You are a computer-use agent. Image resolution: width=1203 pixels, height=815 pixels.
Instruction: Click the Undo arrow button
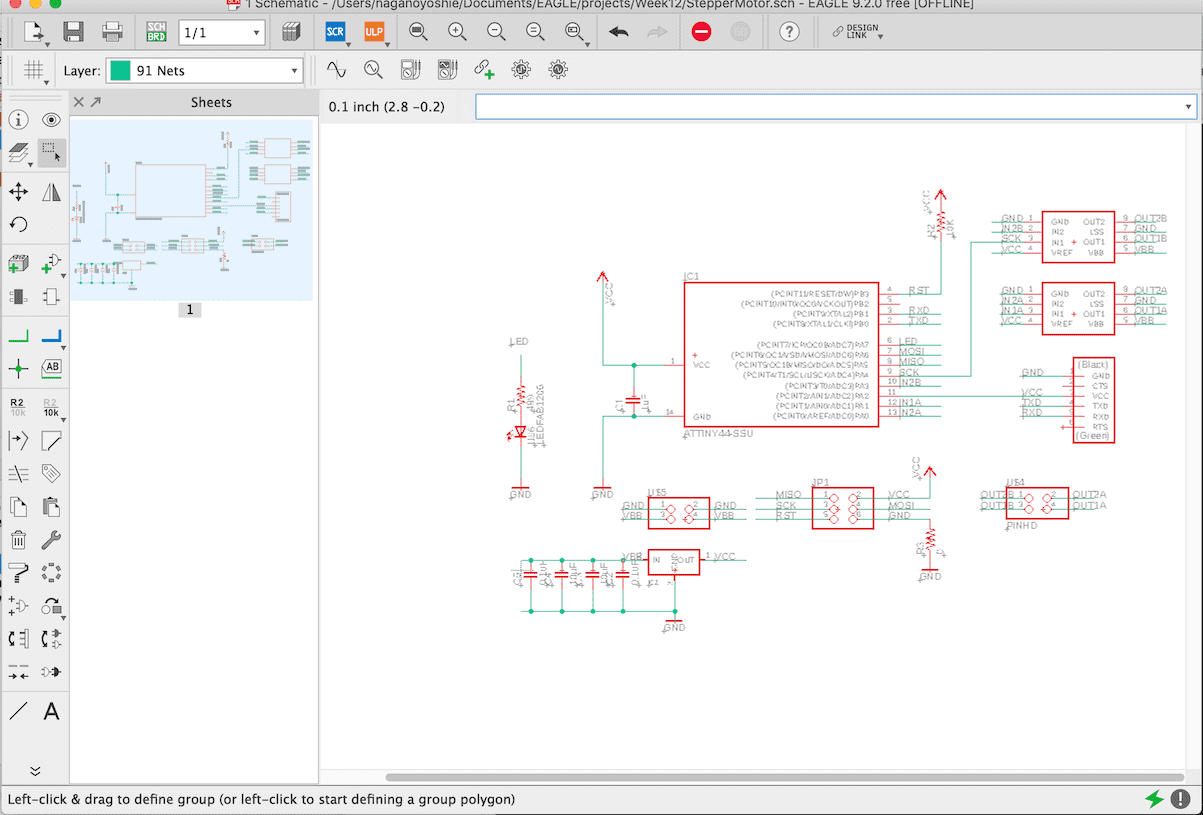coord(619,32)
